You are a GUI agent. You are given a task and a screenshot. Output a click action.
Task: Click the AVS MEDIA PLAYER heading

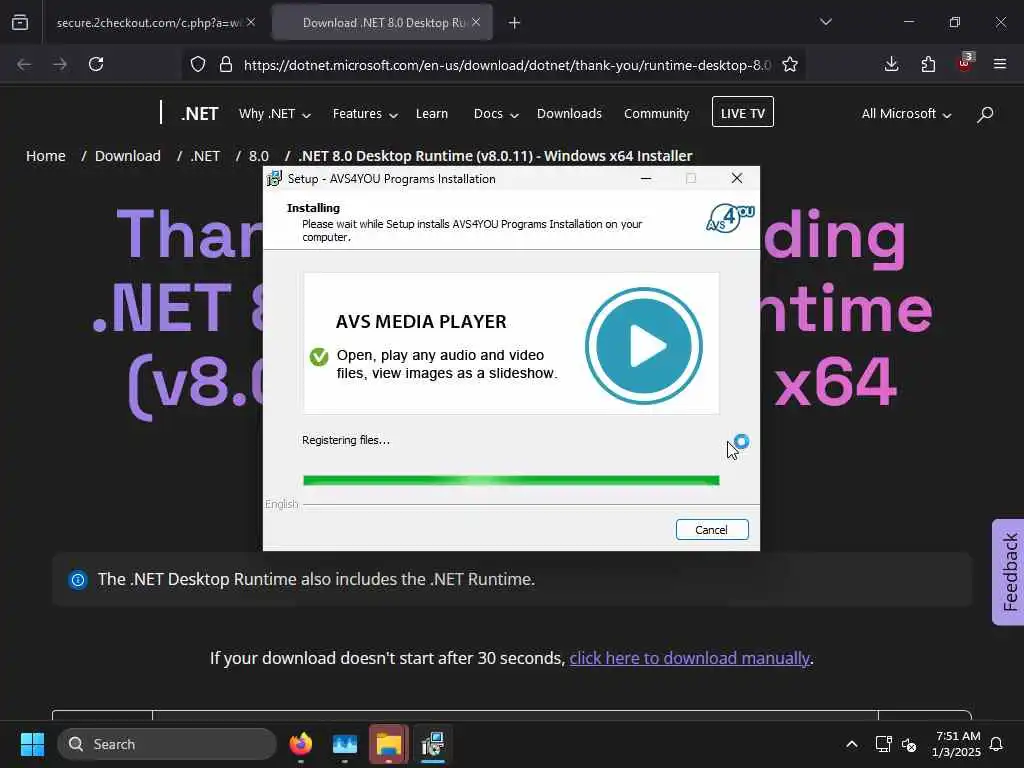421,322
